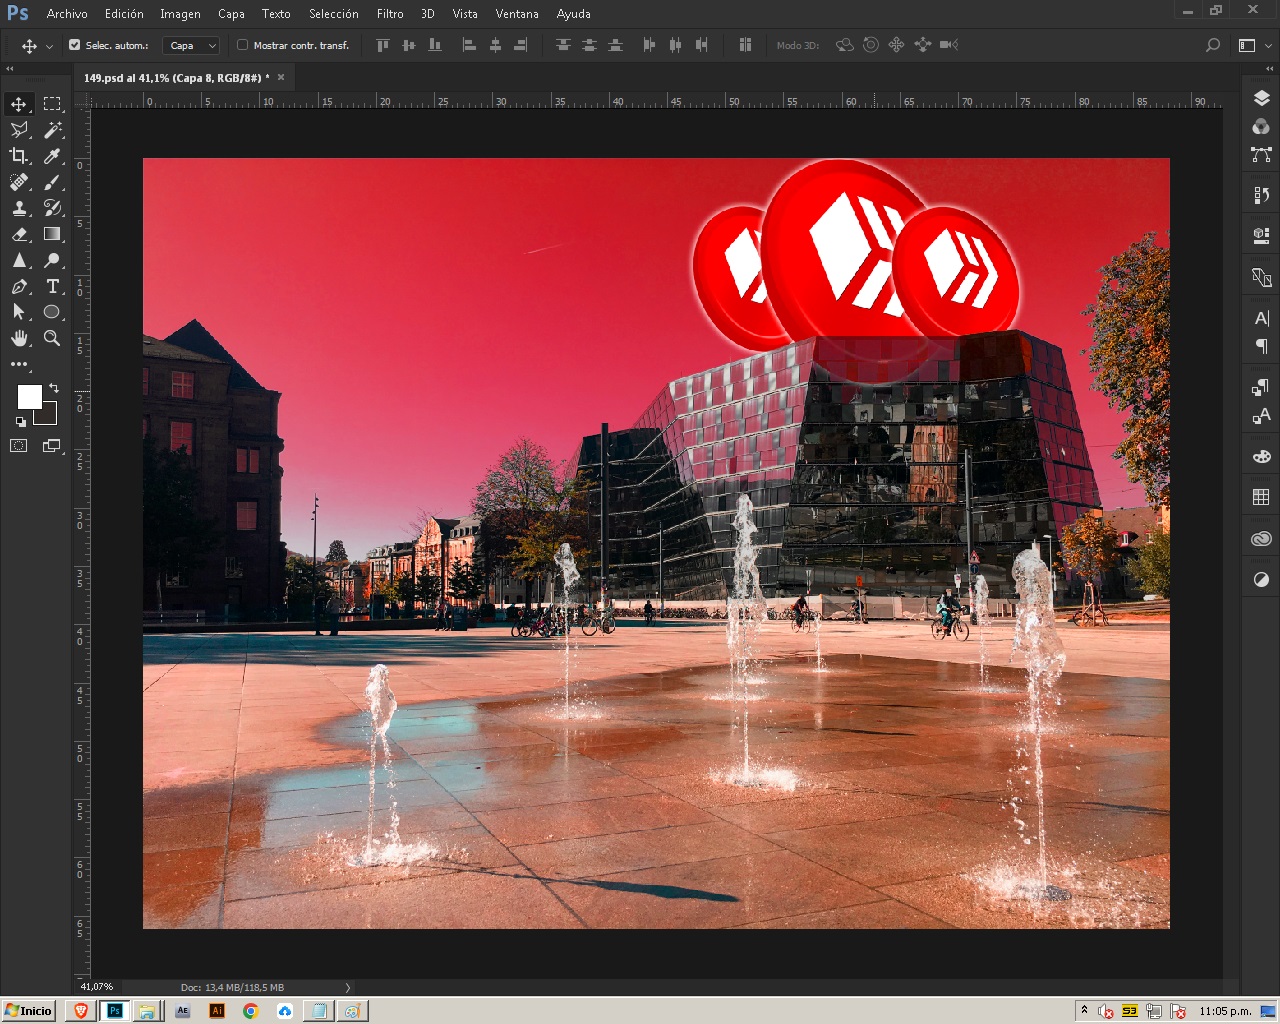
Task: Toggle the Selec. autom. checkbox
Action: tap(74, 45)
